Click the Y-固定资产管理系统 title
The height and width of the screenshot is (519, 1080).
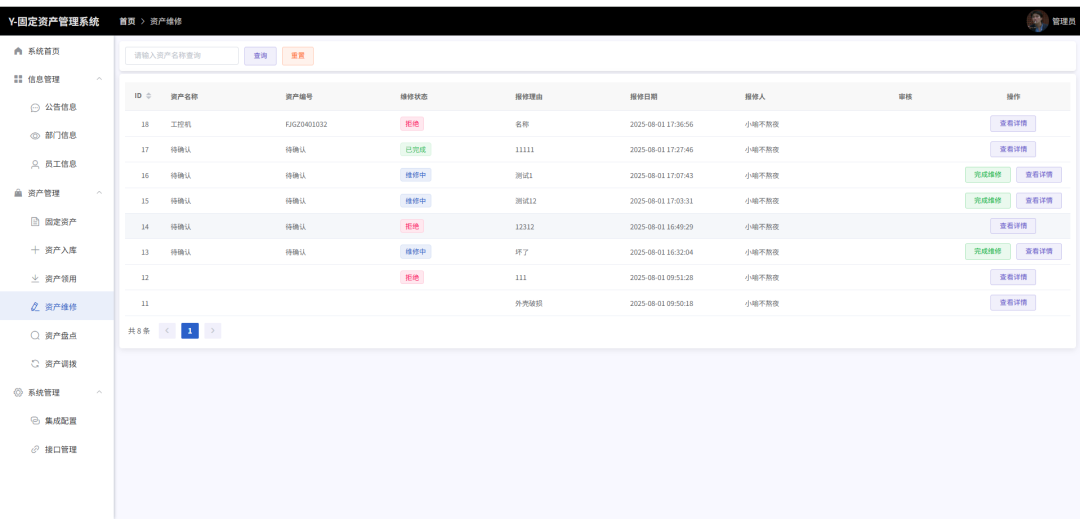tap(54, 21)
